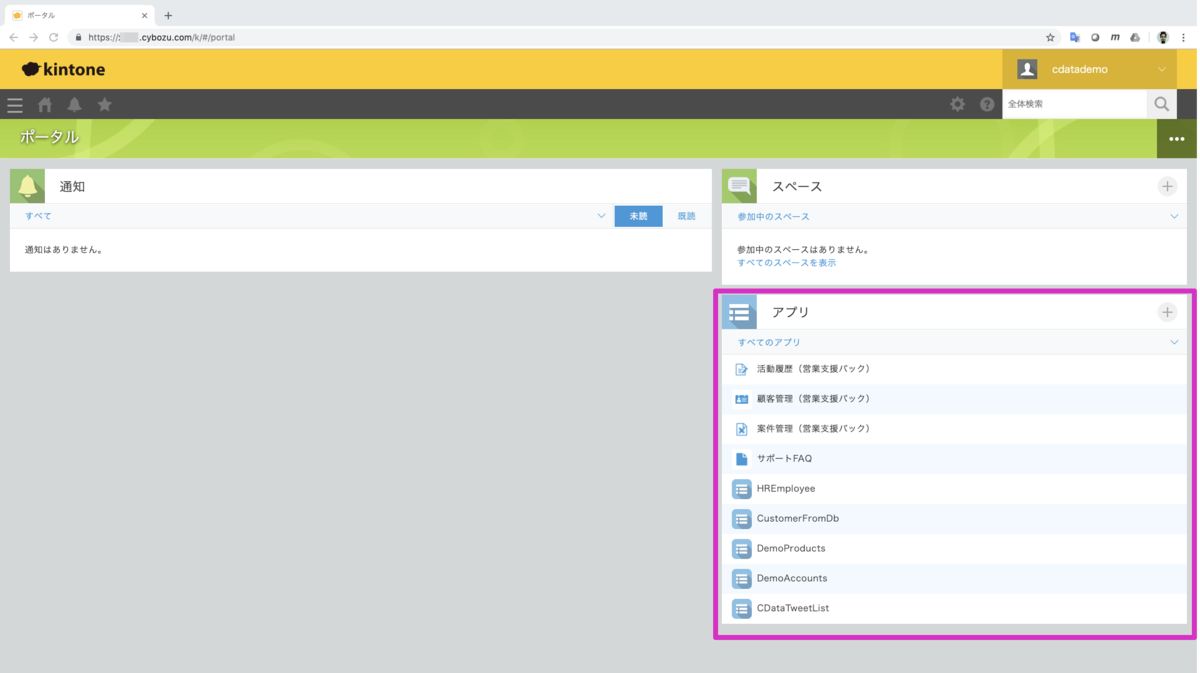
Task: Expand the 参加中のスペース dropdown
Action: tap(1174, 216)
